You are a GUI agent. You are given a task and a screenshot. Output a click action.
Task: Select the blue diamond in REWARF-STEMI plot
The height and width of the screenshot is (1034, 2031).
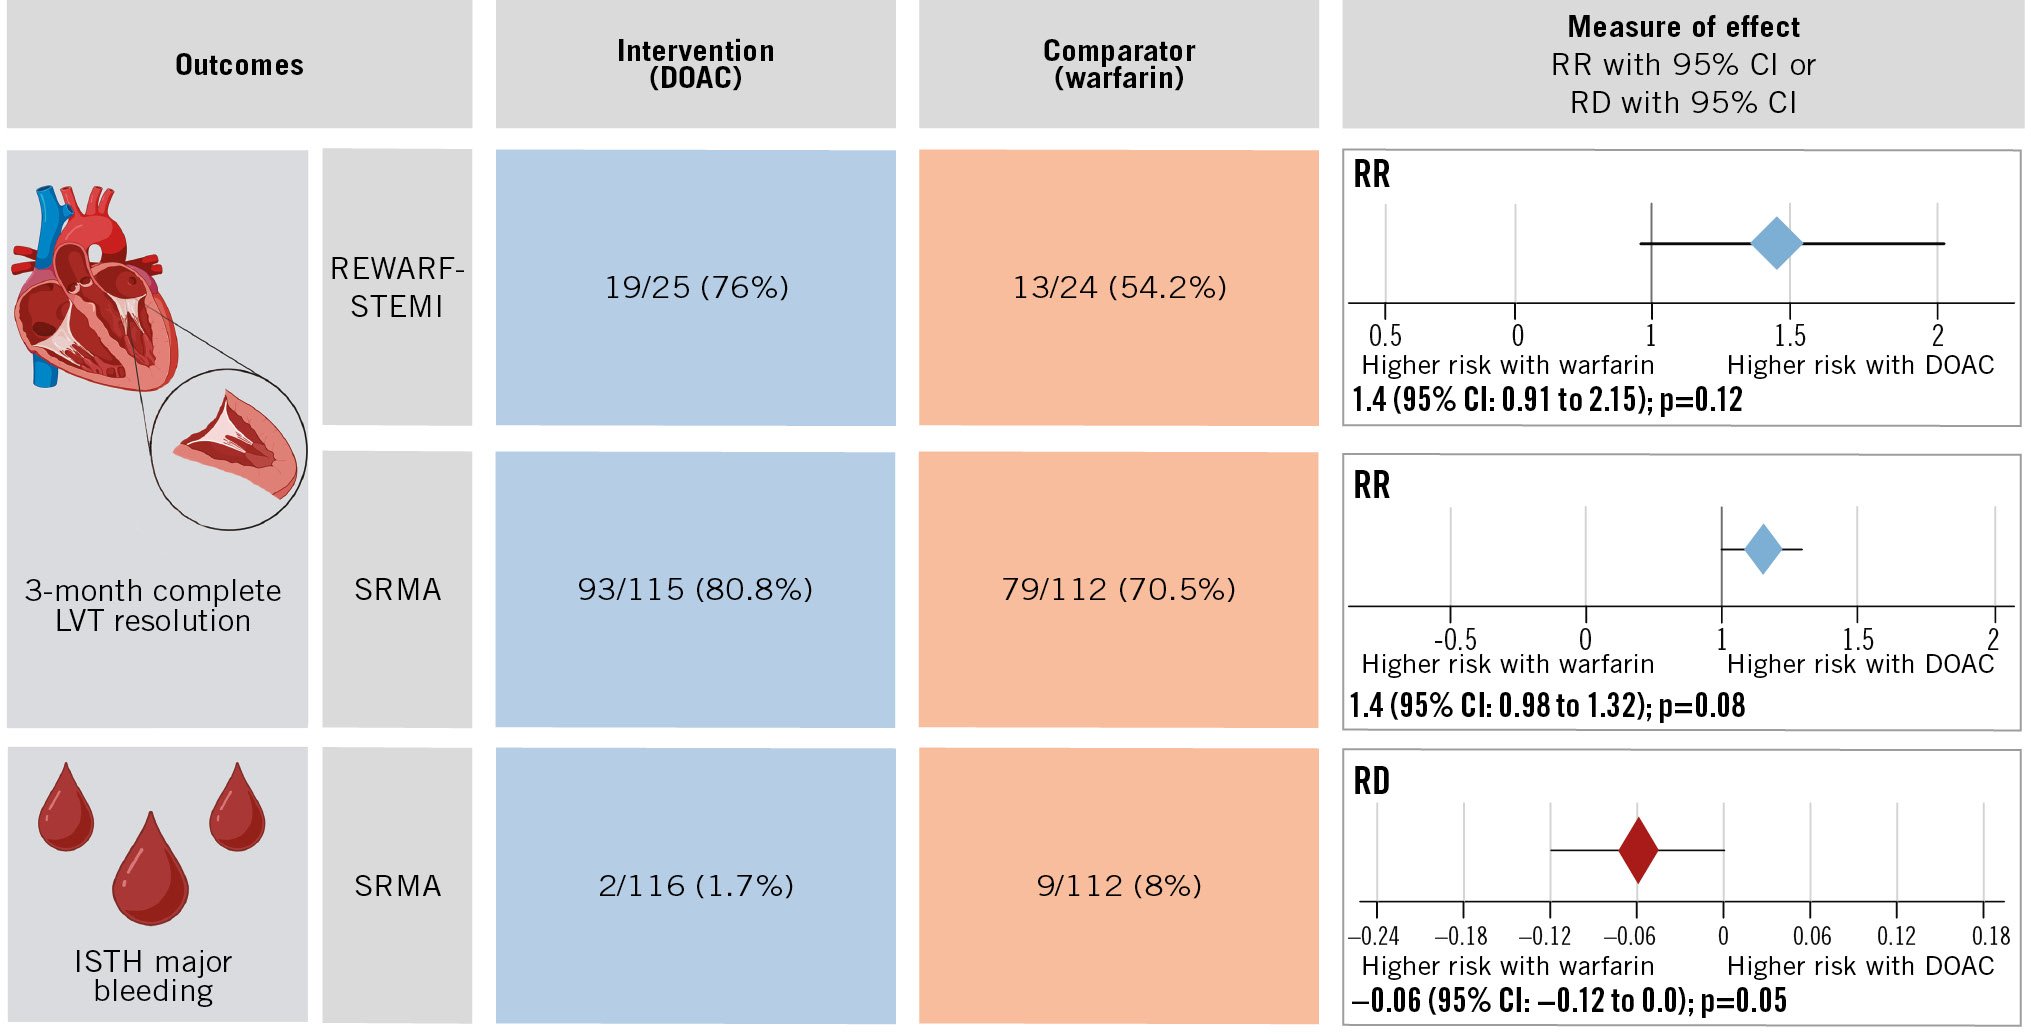pos(1777,243)
